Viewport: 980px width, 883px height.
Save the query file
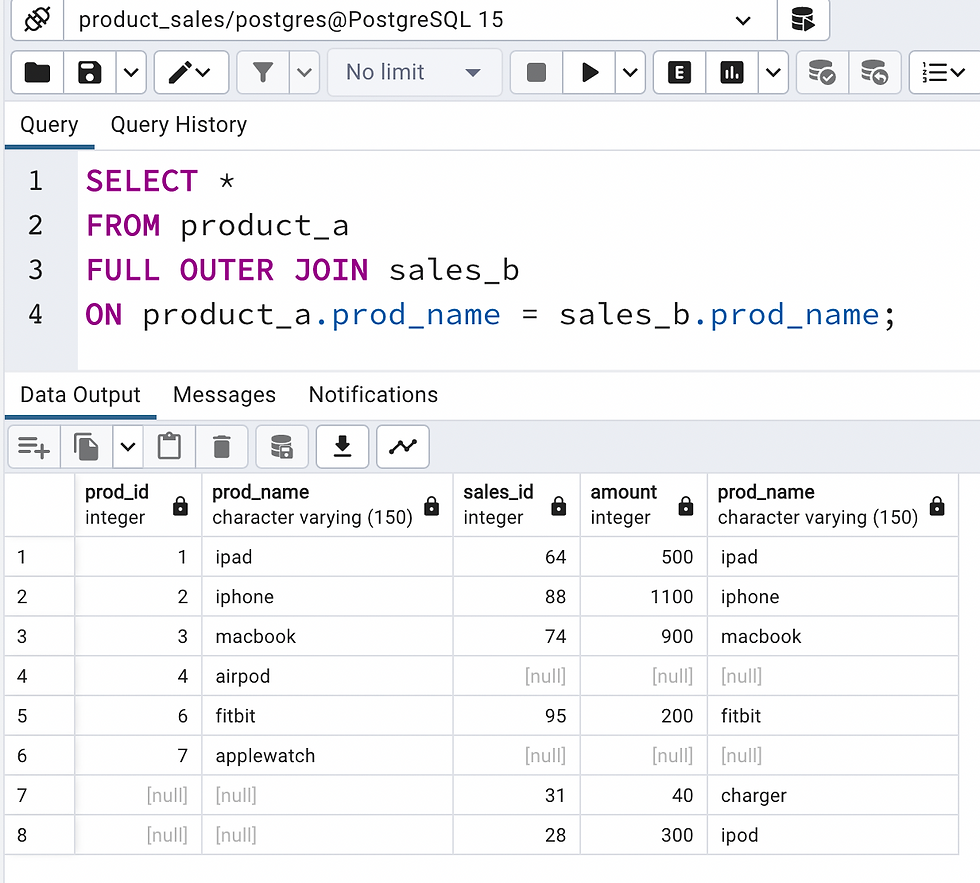(89, 72)
